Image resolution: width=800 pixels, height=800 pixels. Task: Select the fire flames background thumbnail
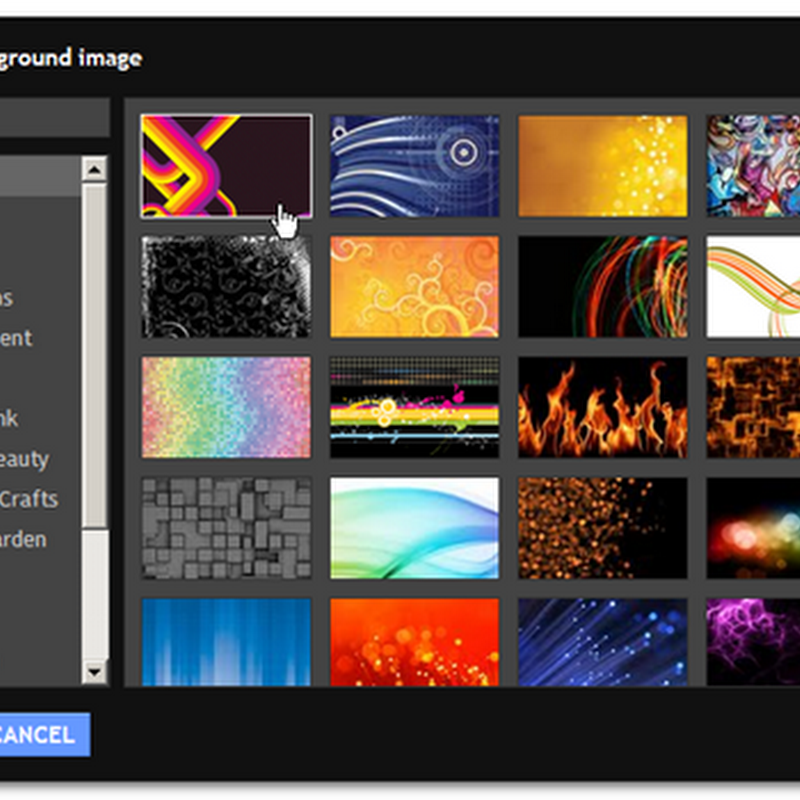tap(603, 407)
